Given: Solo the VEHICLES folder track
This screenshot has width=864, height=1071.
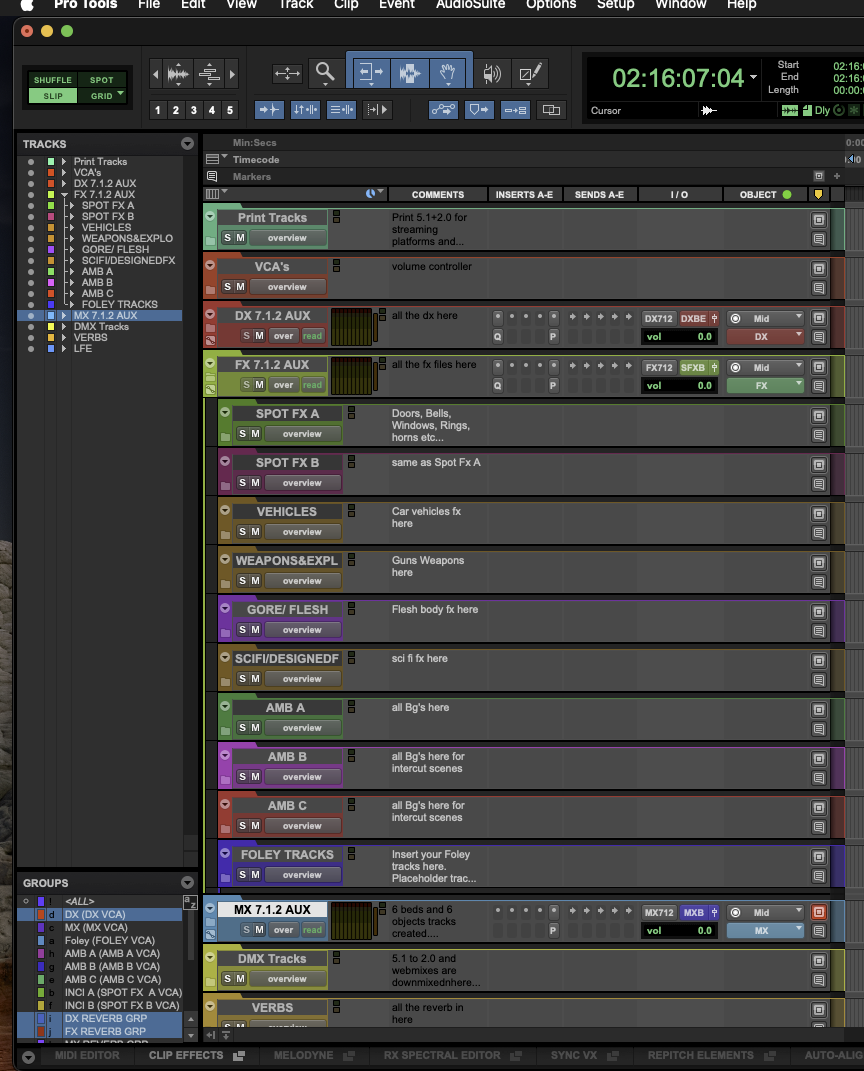Looking at the screenshot, I should pyautogui.click(x=242, y=531).
